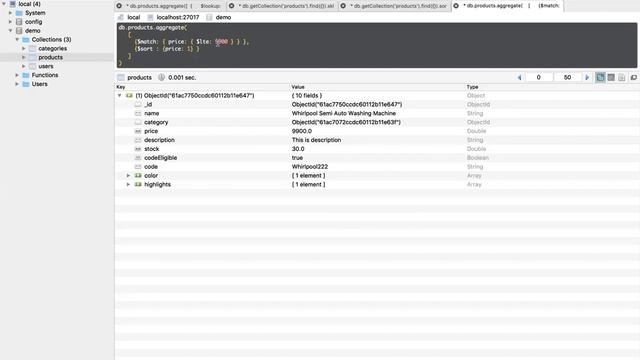Click the local connection computer icon
The width and height of the screenshot is (640, 360).
[13, 4]
